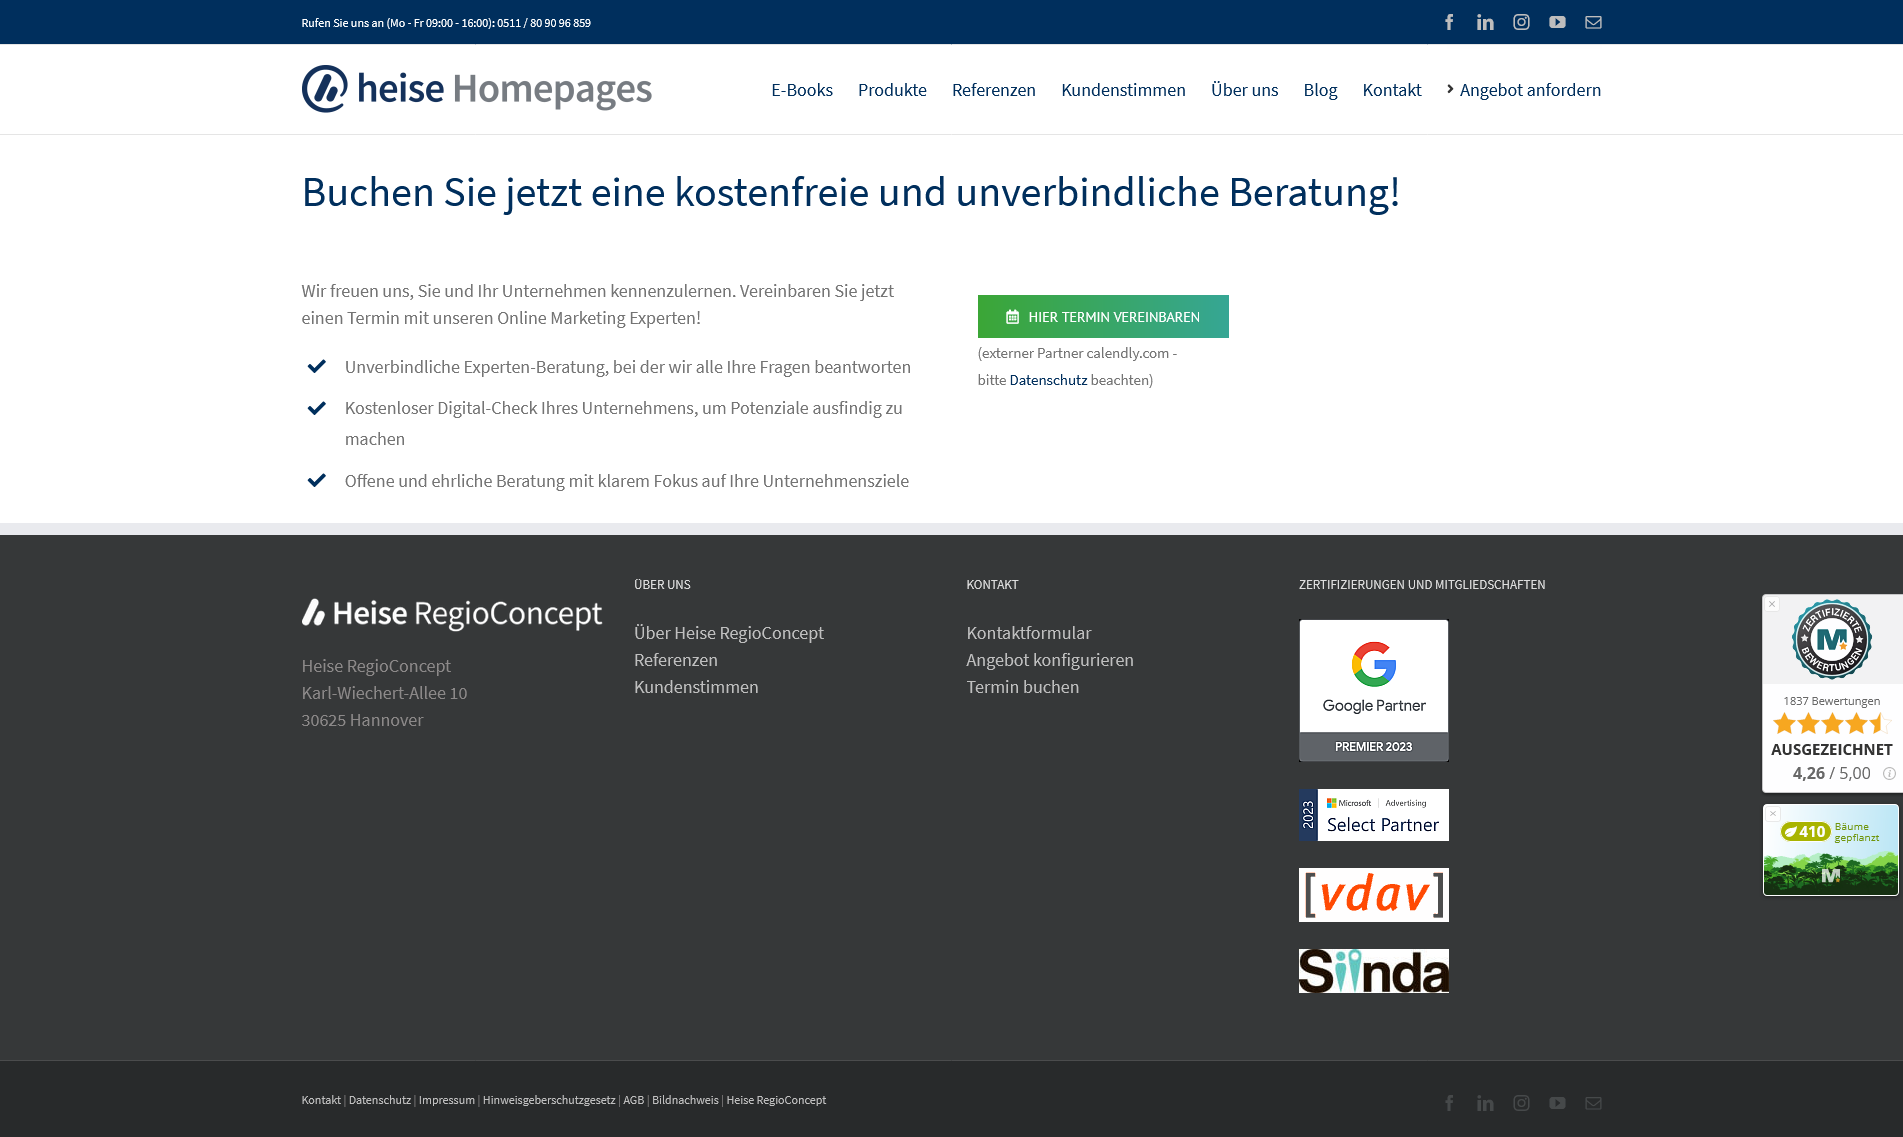Click the heise Homepages logo
The image size is (1903, 1137).
tap(476, 89)
